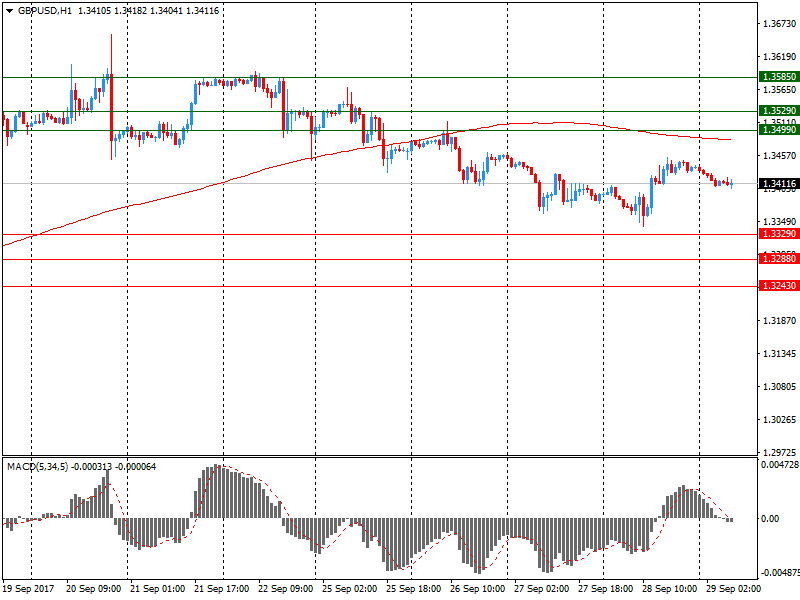Click the MACD zero level label 0.00
The height and width of the screenshot is (600, 800).
pyautogui.click(x=770, y=519)
